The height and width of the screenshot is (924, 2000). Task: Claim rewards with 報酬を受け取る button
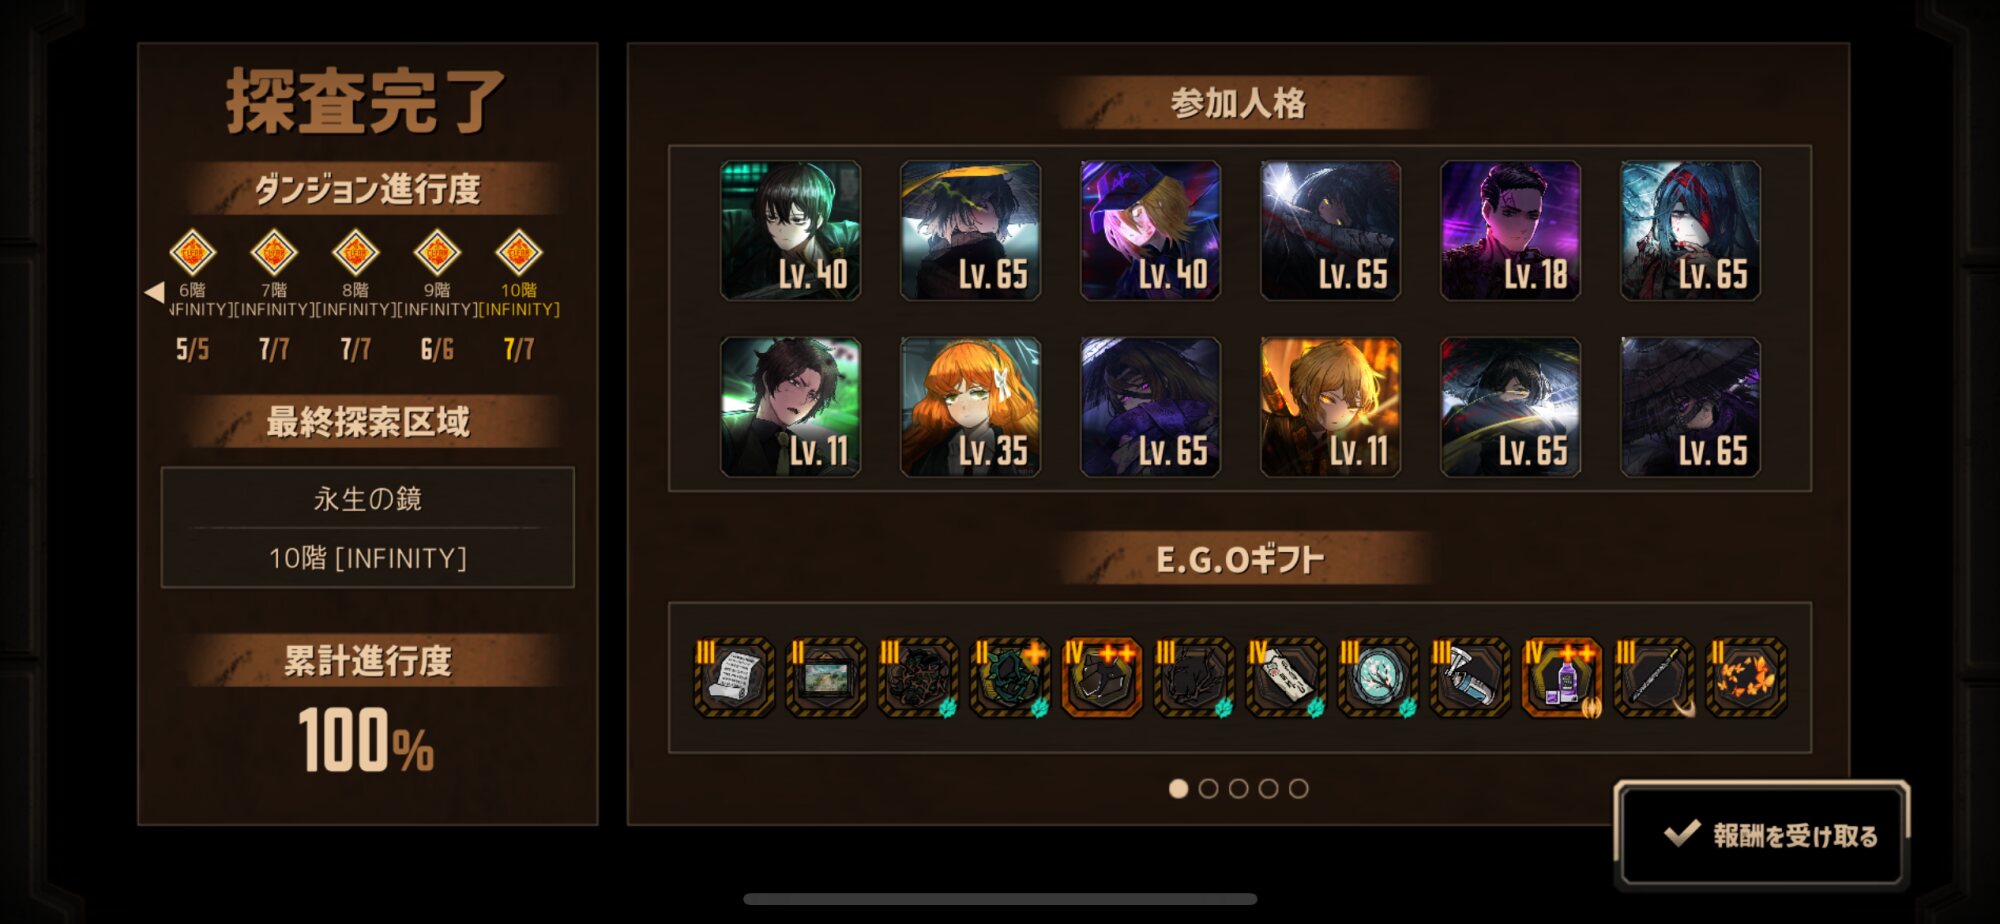click(1762, 834)
